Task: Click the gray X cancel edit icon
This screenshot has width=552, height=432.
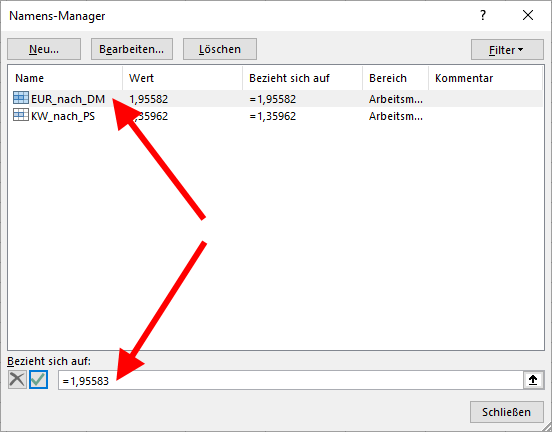Action: tap(17, 380)
